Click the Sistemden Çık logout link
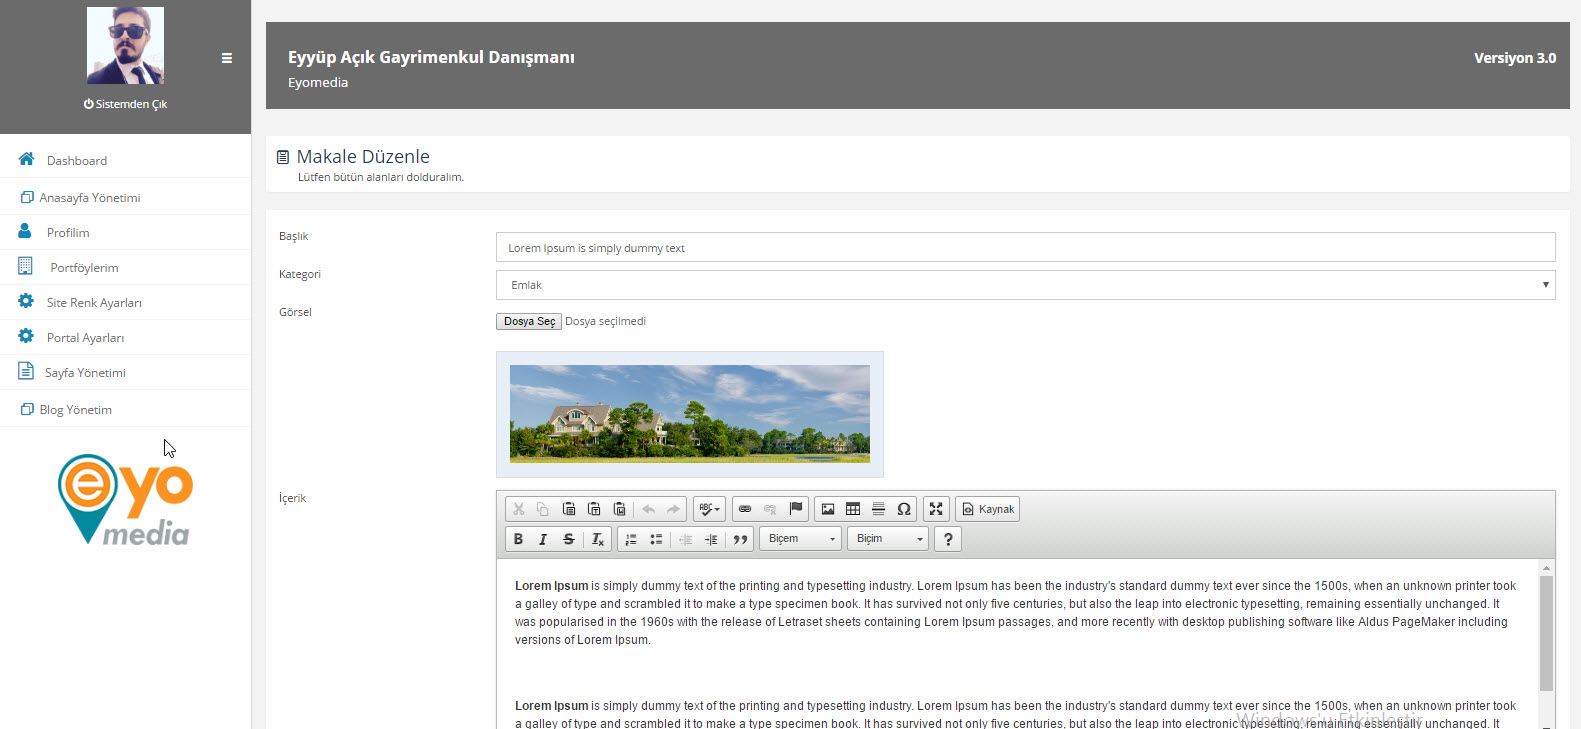The height and width of the screenshot is (729, 1581). click(x=125, y=104)
